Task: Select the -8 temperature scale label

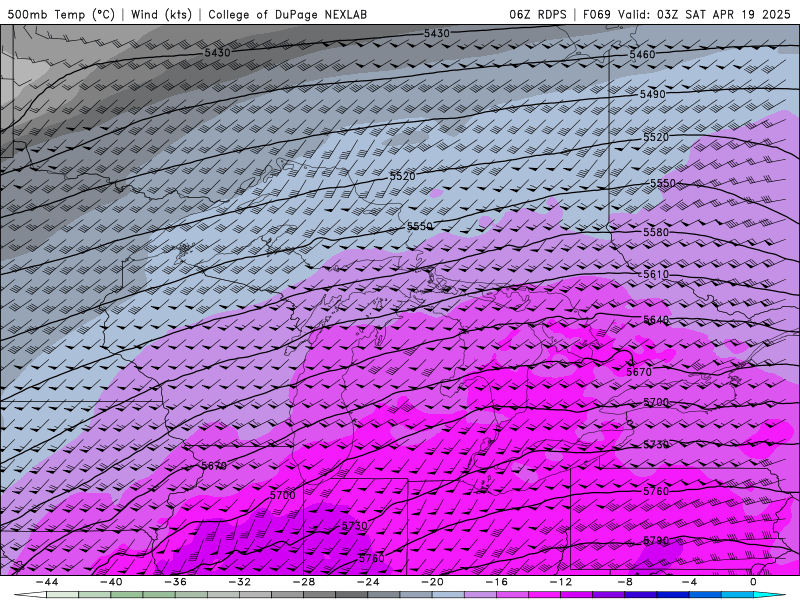Action: tap(625, 582)
